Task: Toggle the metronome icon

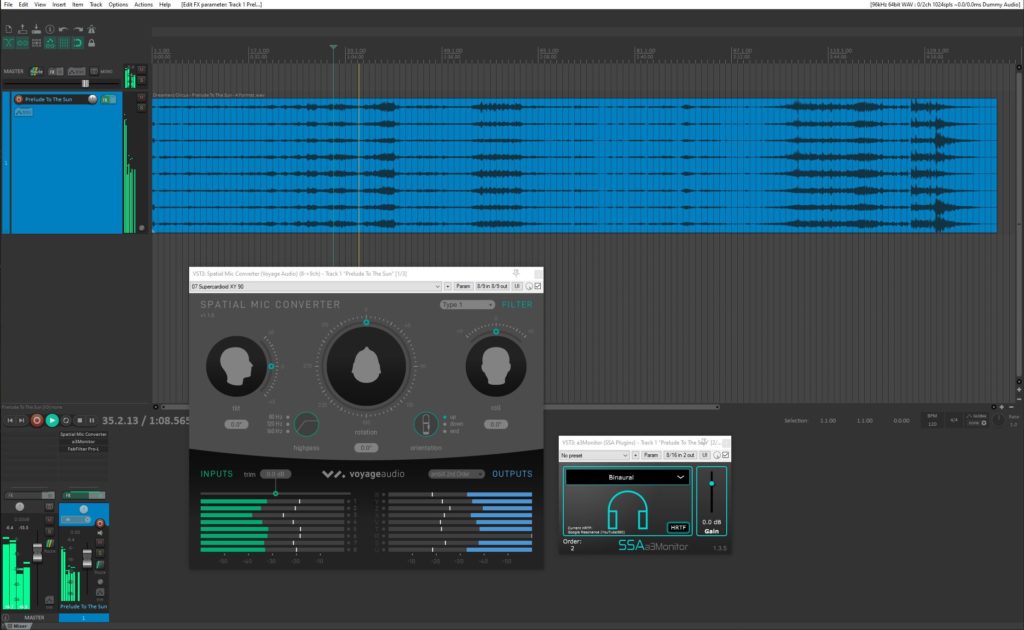Action: (91, 29)
